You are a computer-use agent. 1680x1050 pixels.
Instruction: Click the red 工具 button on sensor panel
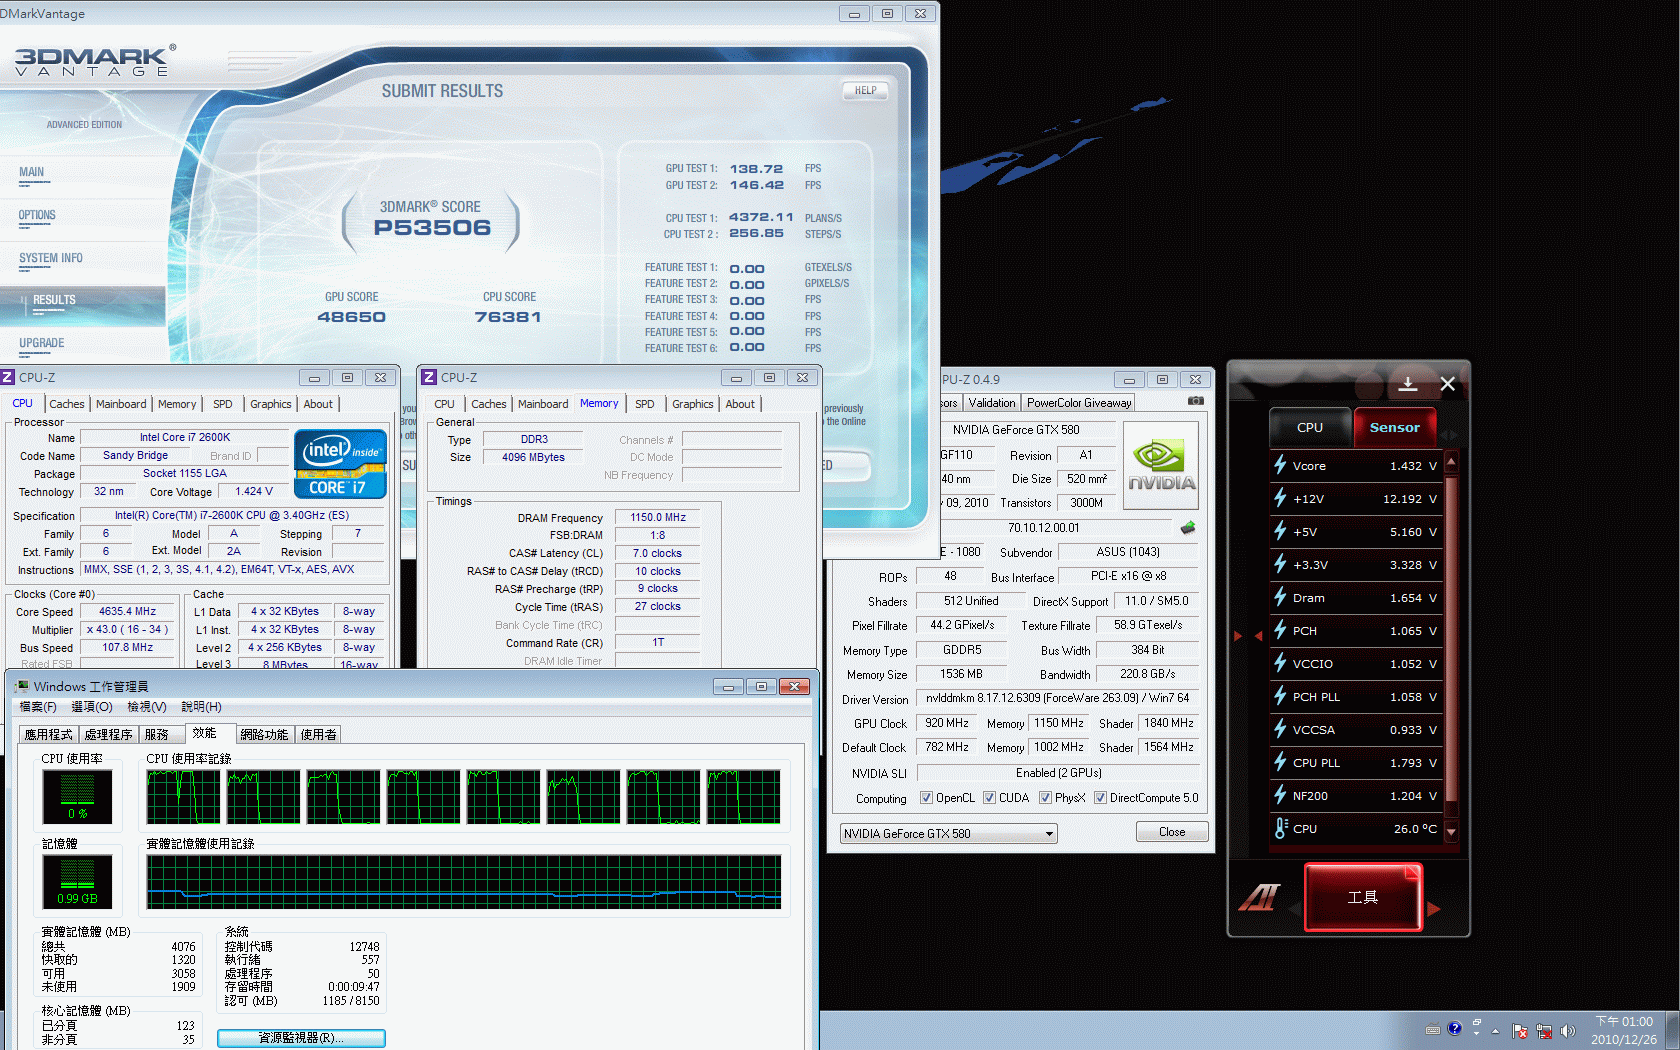[x=1363, y=897]
